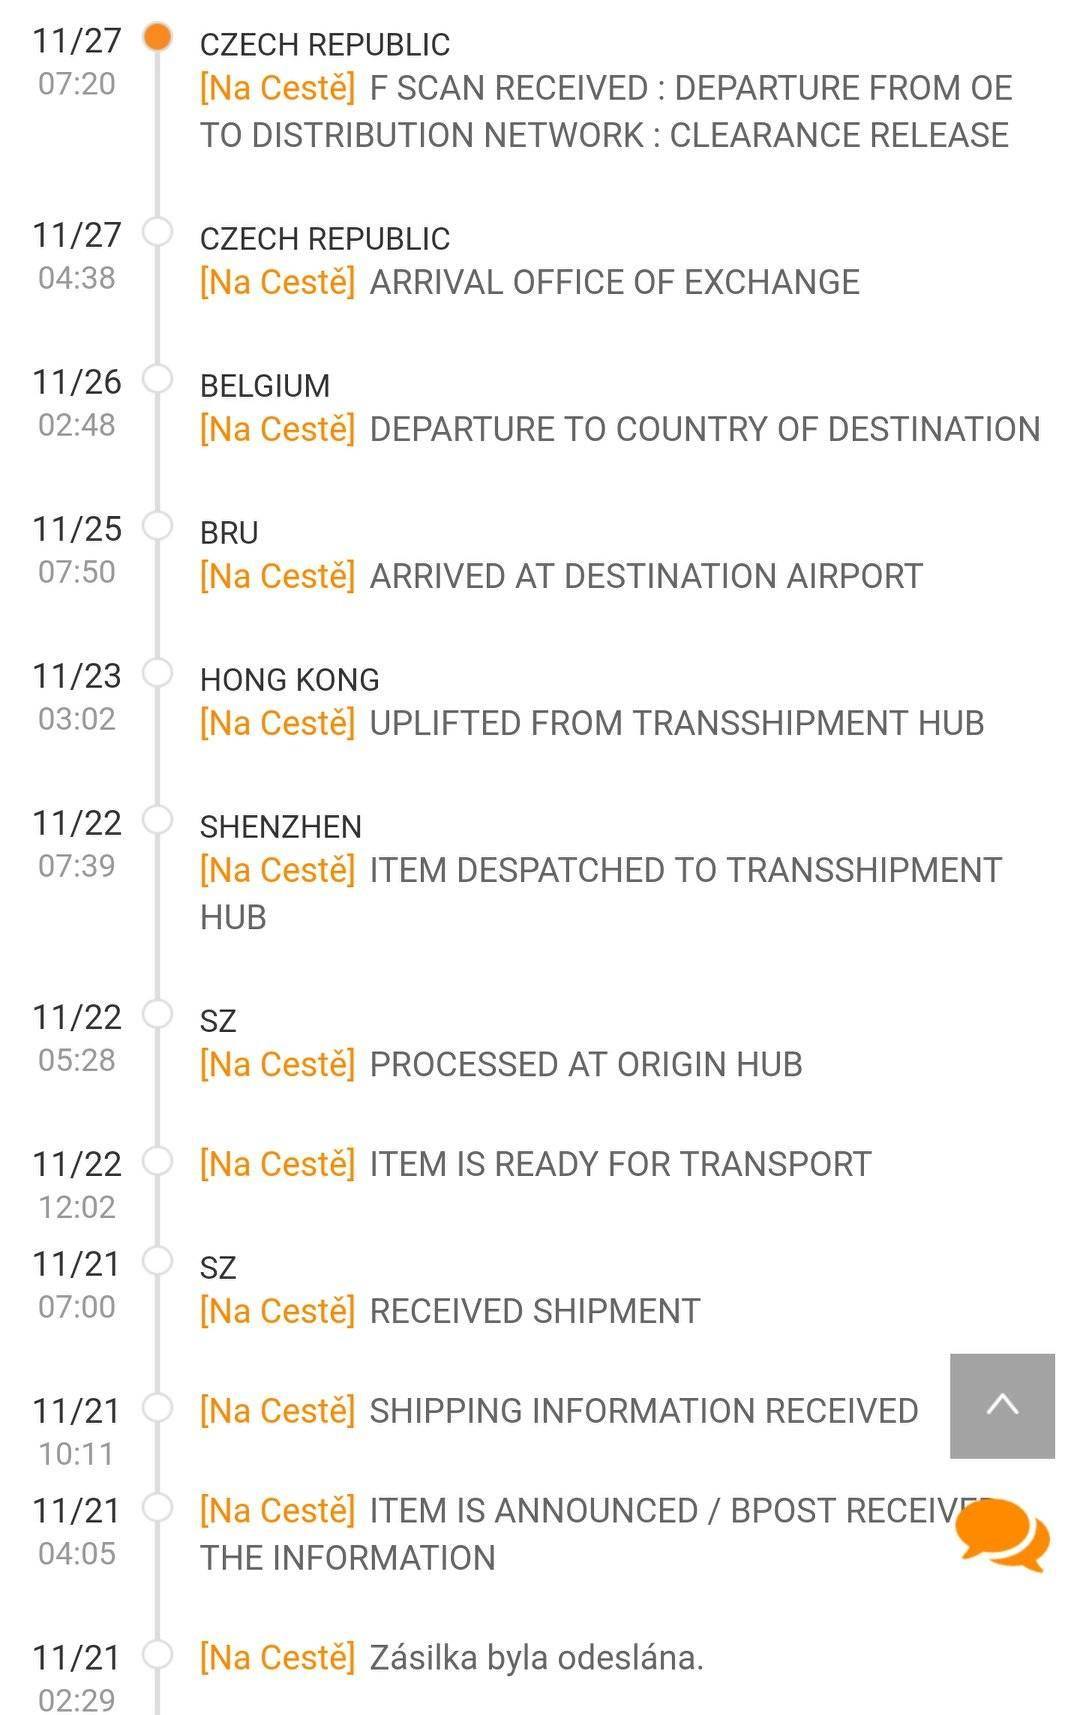
Task: Click timeline dot beside HONG KONG entry
Action: (157, 673)
